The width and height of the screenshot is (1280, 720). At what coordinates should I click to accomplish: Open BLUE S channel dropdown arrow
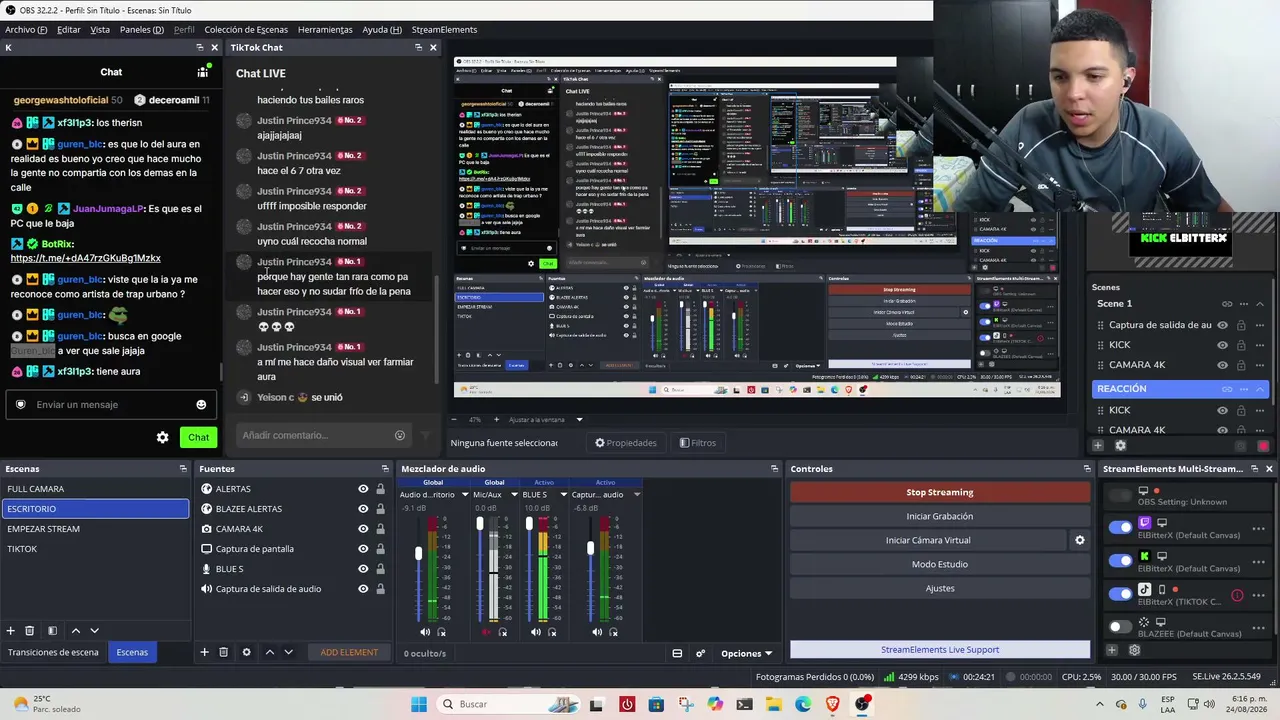coord(563,494)
